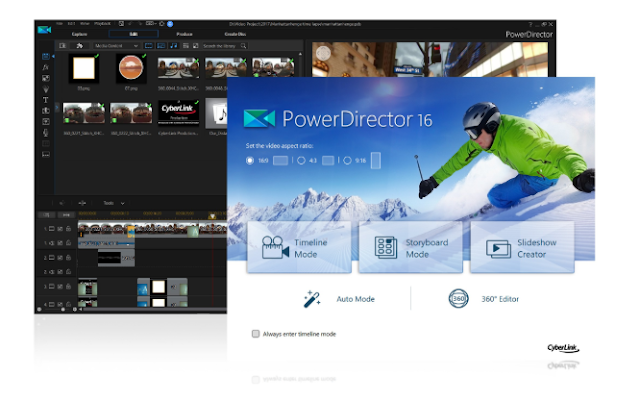
Task: Click the 360° Editor label
Action: 500,299
